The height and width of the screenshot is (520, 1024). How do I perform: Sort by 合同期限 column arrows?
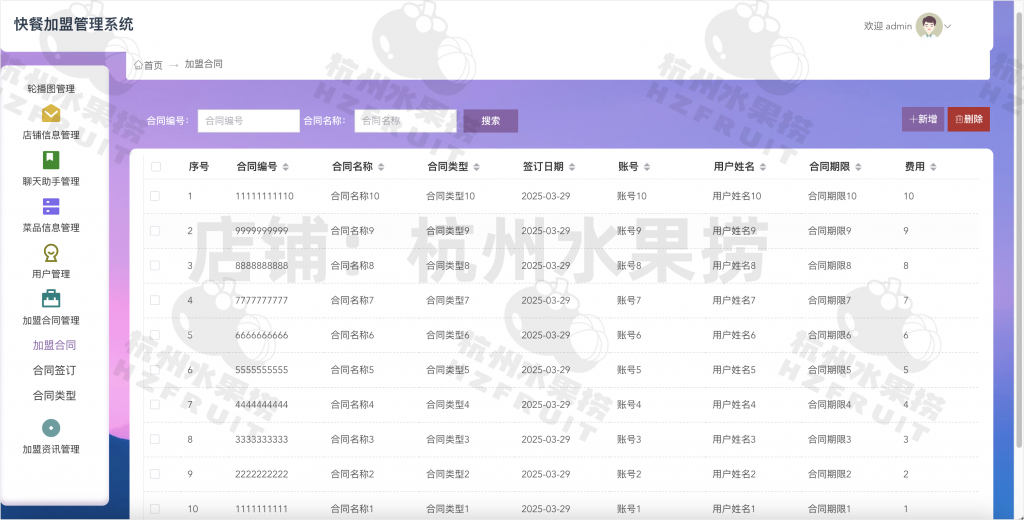coord(858,167)
